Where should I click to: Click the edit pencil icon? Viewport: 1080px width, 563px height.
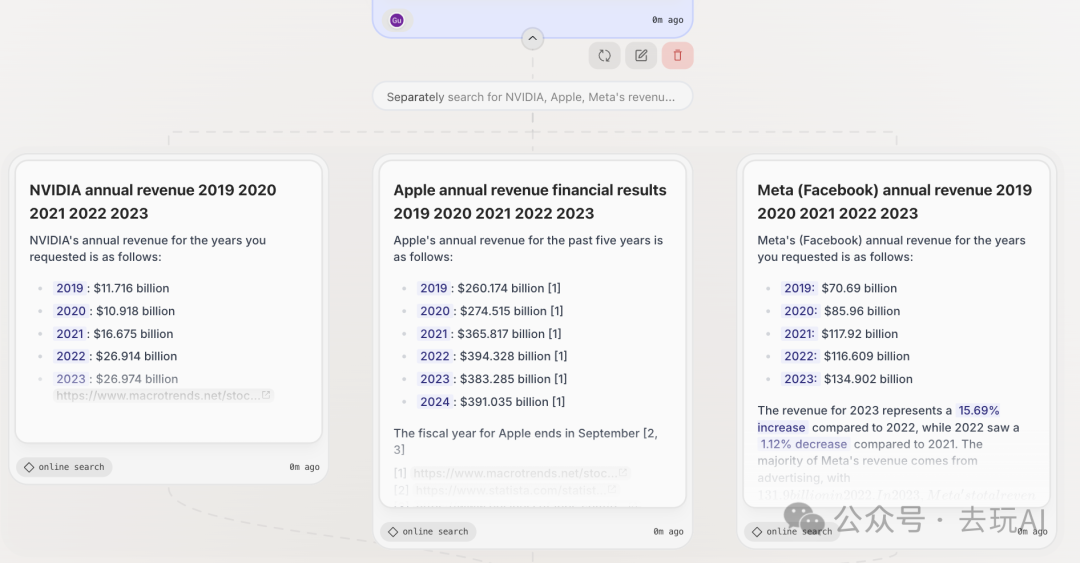641,56
